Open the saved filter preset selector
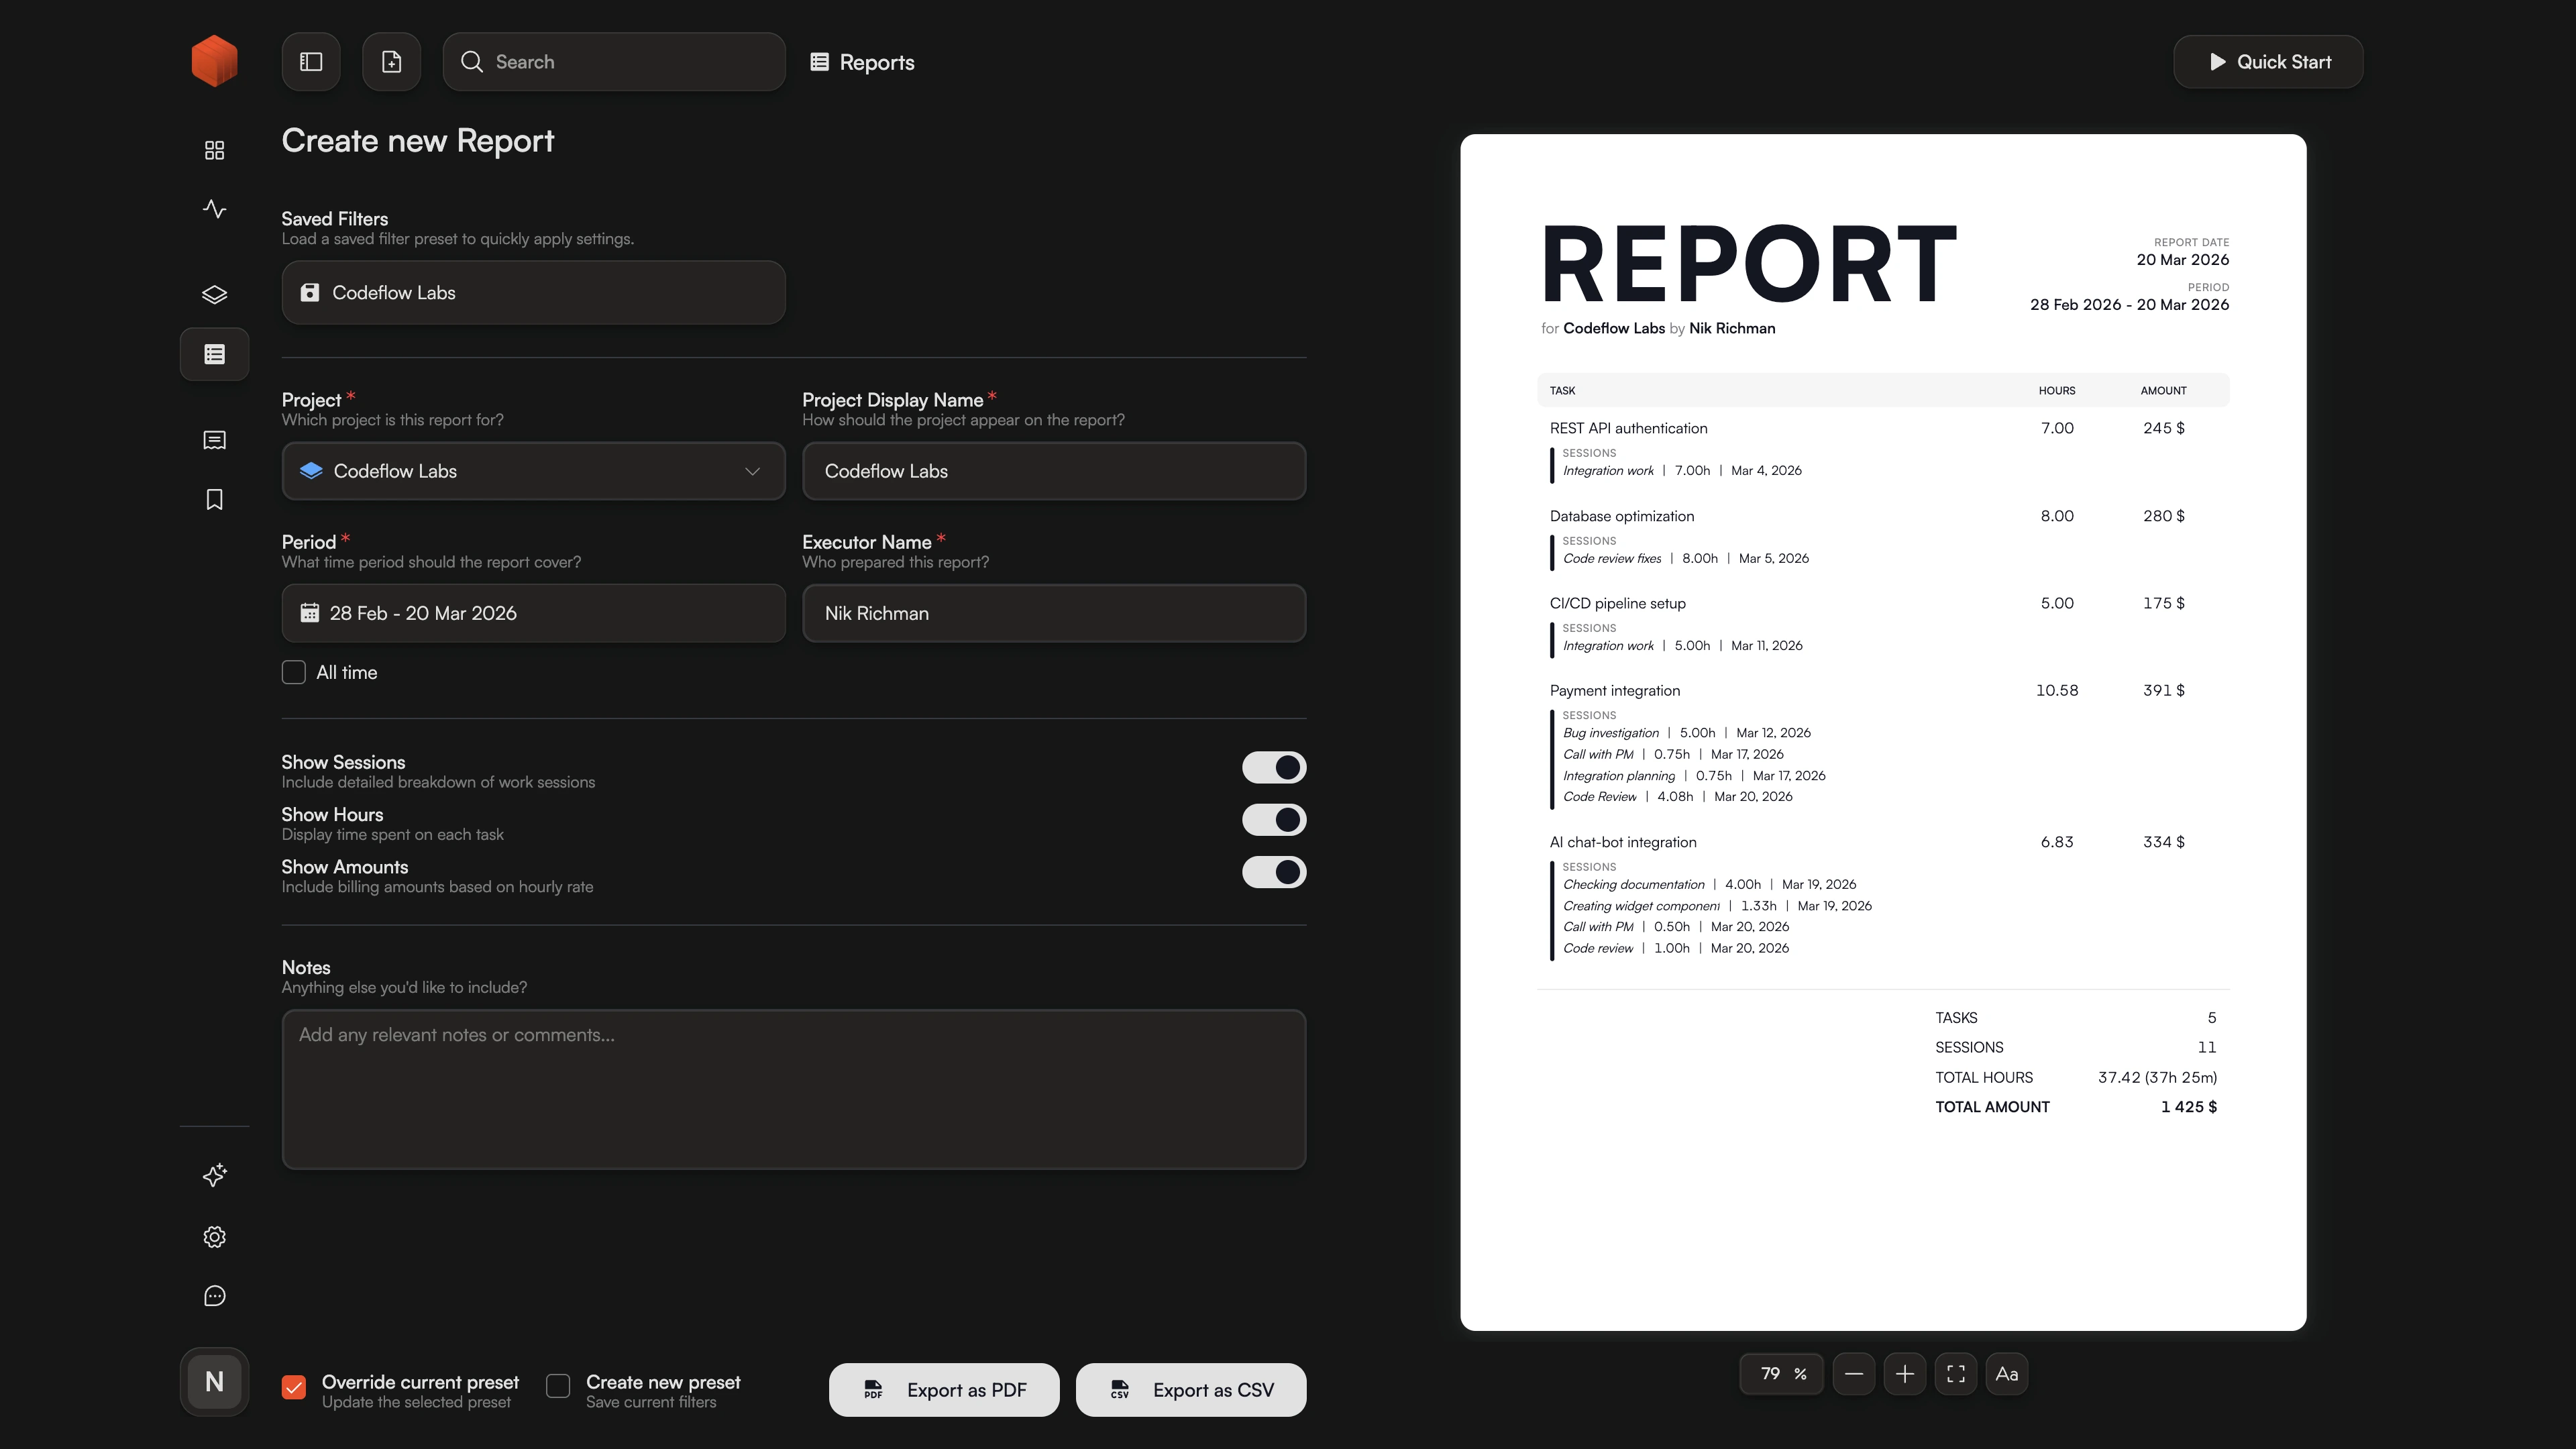 [x=533, y=292]
